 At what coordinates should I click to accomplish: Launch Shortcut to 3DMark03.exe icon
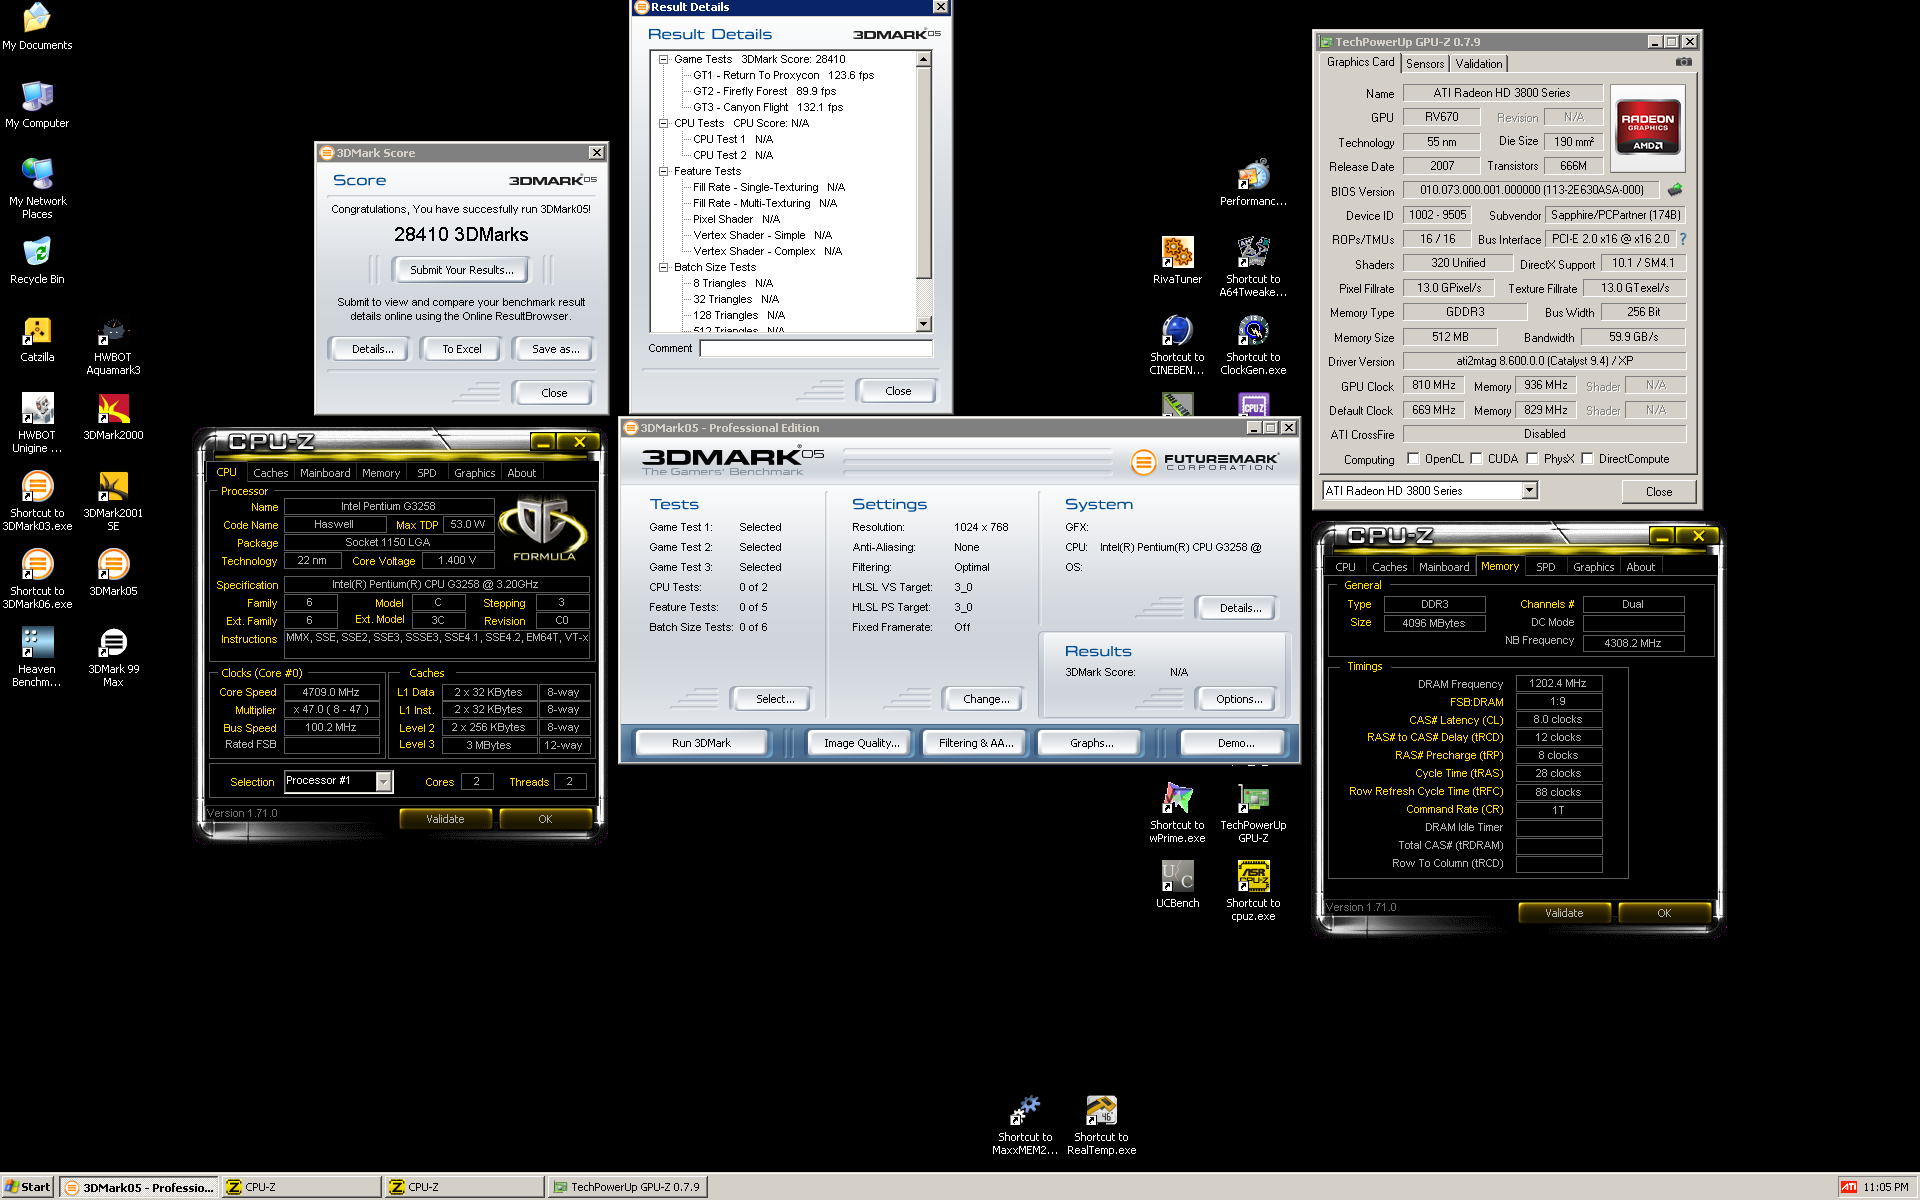click(37, 501)
